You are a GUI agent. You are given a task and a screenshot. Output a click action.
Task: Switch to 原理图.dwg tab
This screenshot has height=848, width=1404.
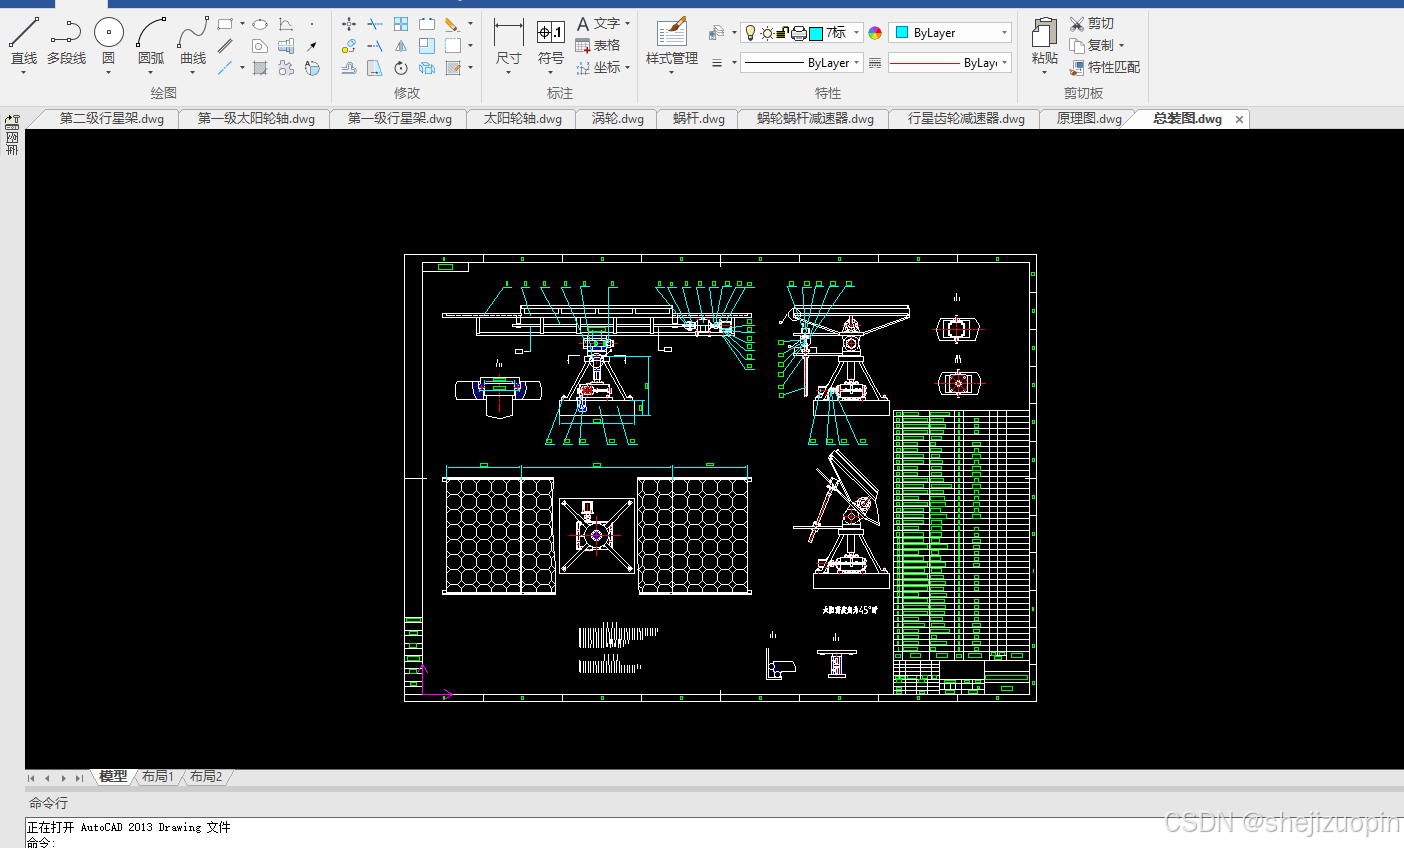(x=1089, y=118)
